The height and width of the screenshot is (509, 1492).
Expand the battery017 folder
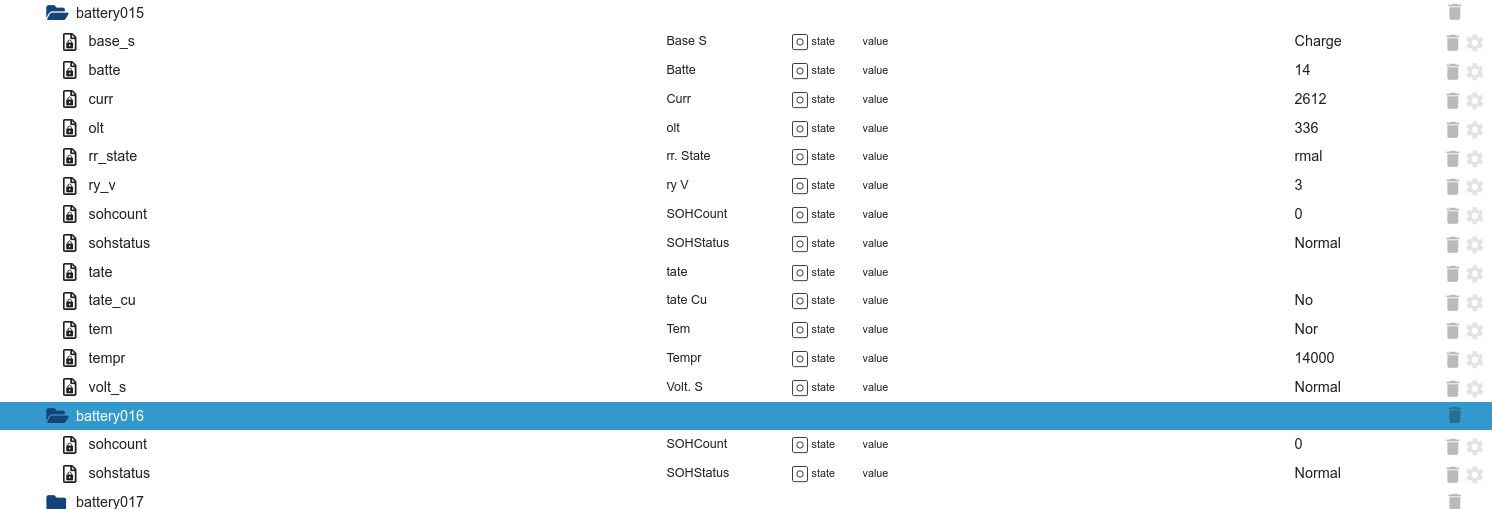(57, 502)
